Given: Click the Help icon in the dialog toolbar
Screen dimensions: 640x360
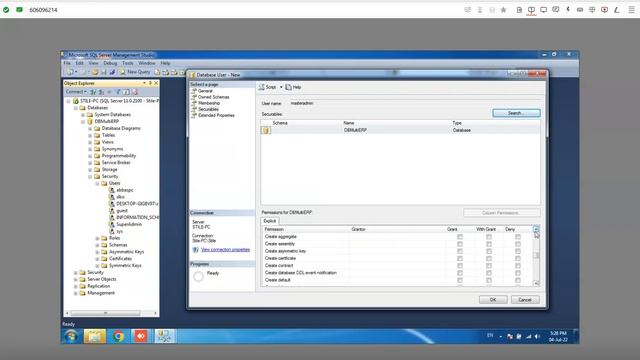Looking at the screenshot, I should tap(288, 87).
